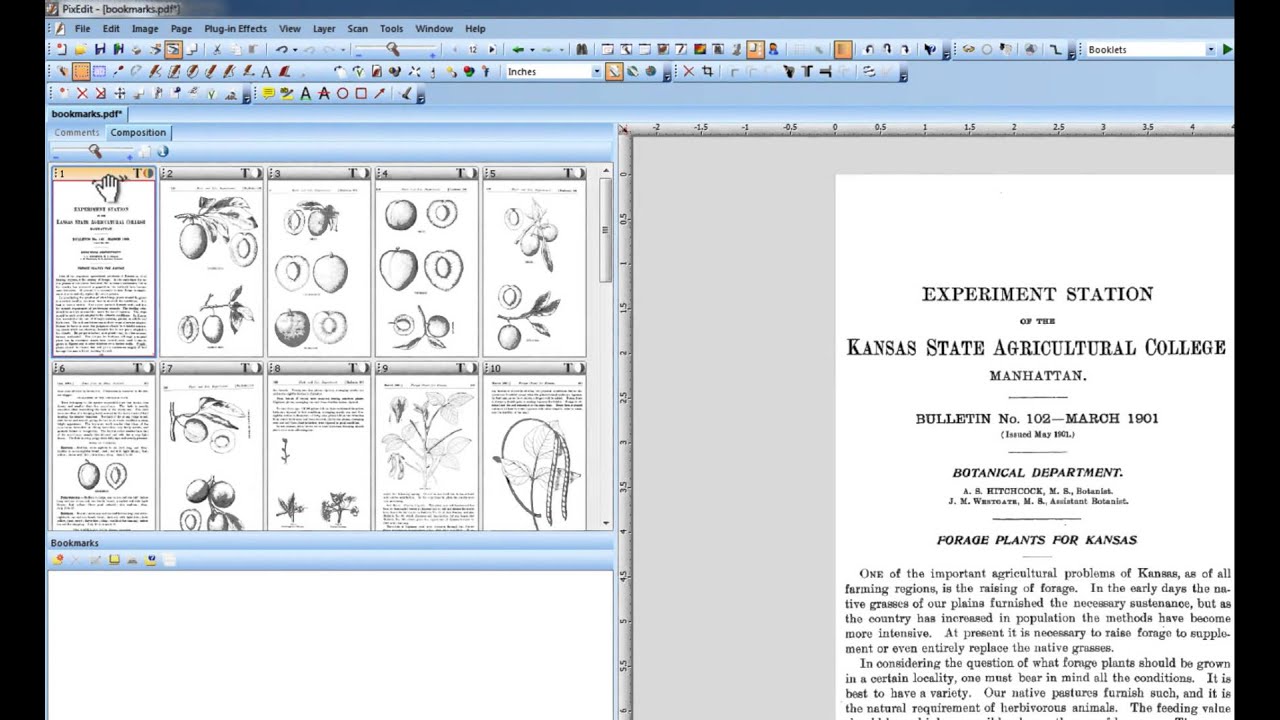This screenshot has width=1280, height=720.
Task: Go to next page with the arrow
Action: [x=491, y=49]
